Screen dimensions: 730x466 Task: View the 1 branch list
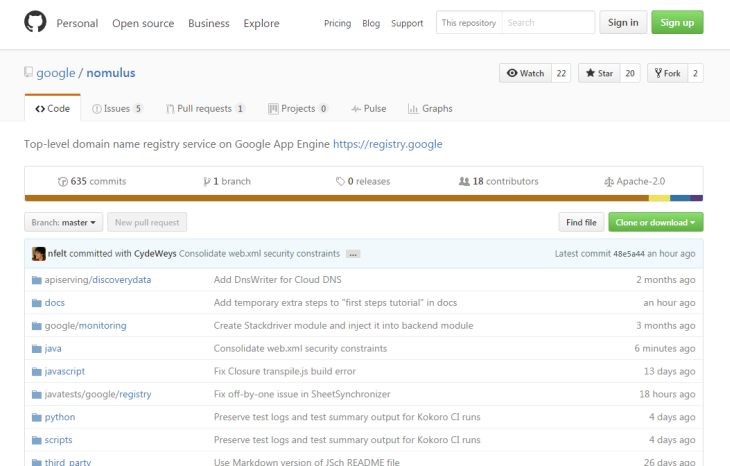227,181
